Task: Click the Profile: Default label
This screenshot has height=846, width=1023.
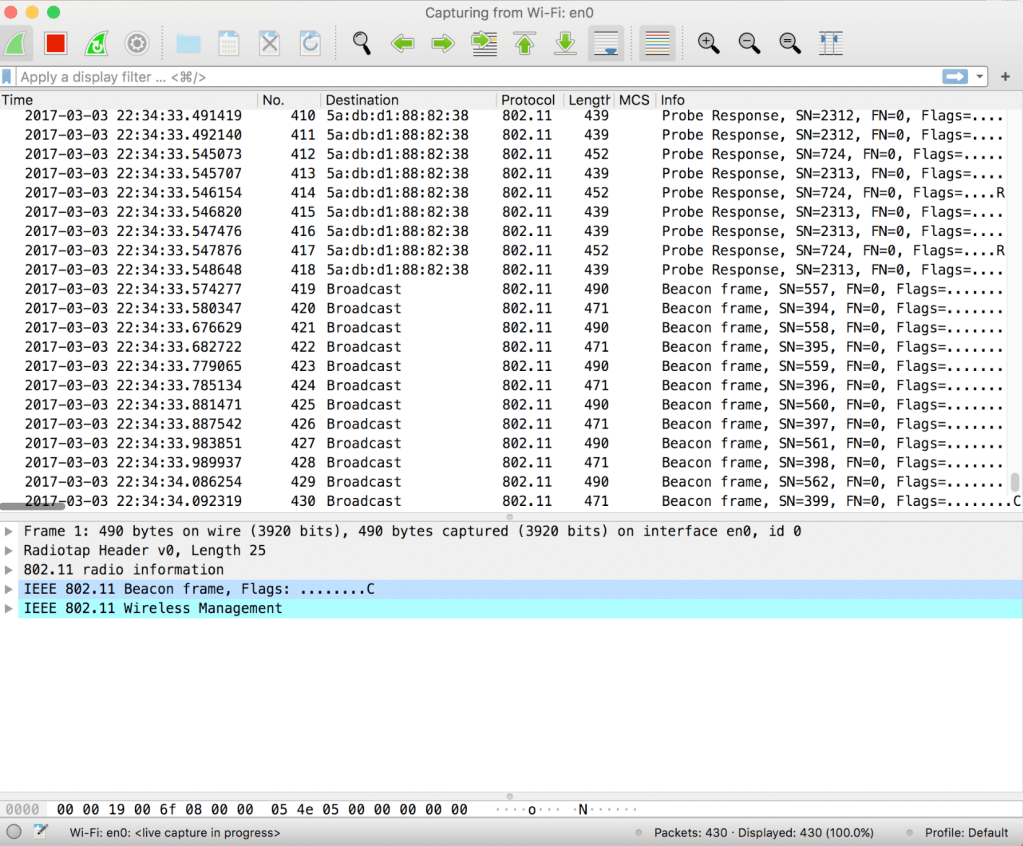Action: [966, 833]
